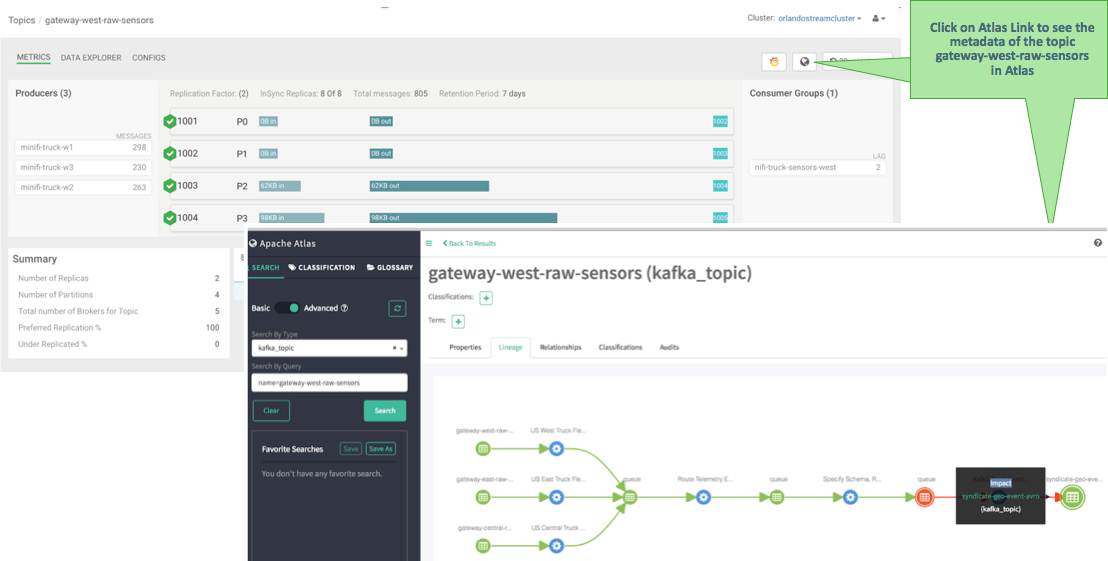Click the 62KB in bar for P2
Image resolution: width=1108 pixels, height=561 pixels.
pyautogui.click(x=280, y=186)
